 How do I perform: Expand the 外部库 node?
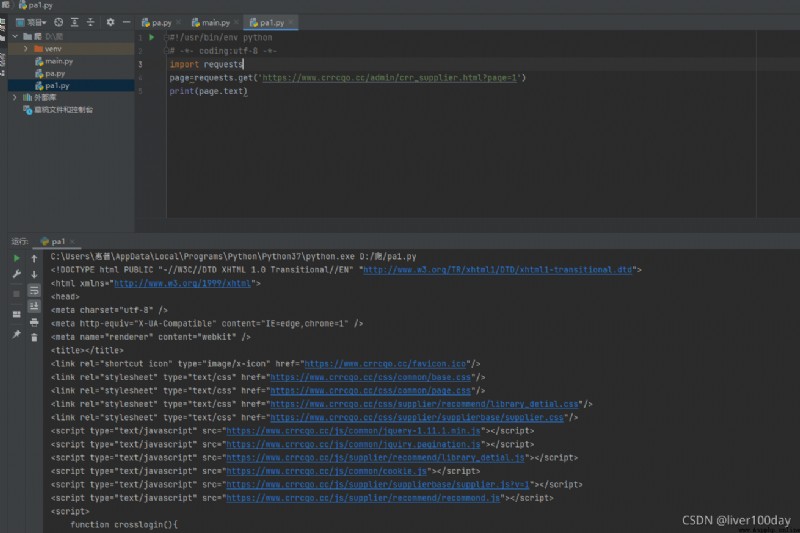[15, 97]
